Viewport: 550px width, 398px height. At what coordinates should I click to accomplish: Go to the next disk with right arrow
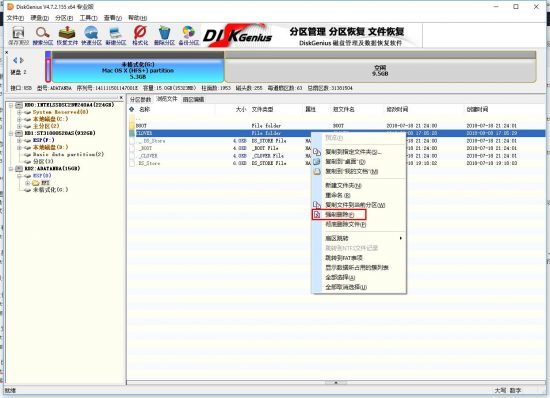tap(22, 60)
